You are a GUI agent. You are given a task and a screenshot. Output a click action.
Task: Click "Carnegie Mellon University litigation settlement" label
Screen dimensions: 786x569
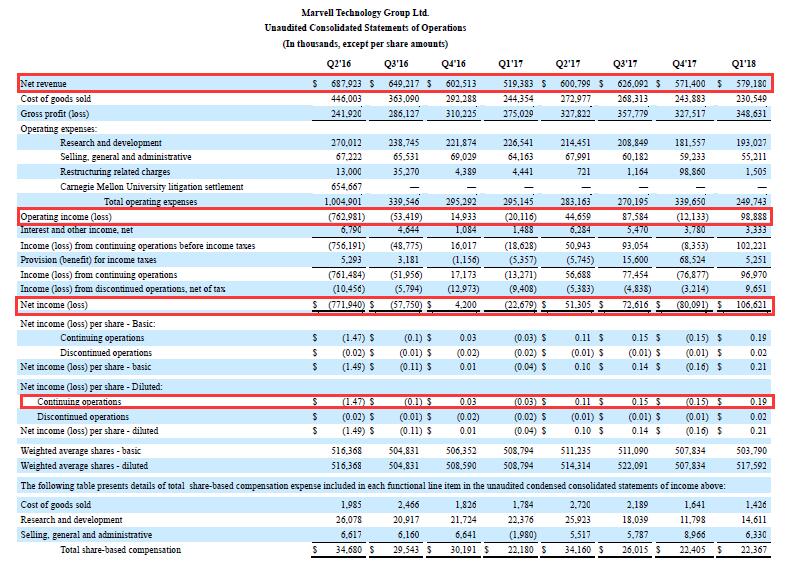coord(152,187)
